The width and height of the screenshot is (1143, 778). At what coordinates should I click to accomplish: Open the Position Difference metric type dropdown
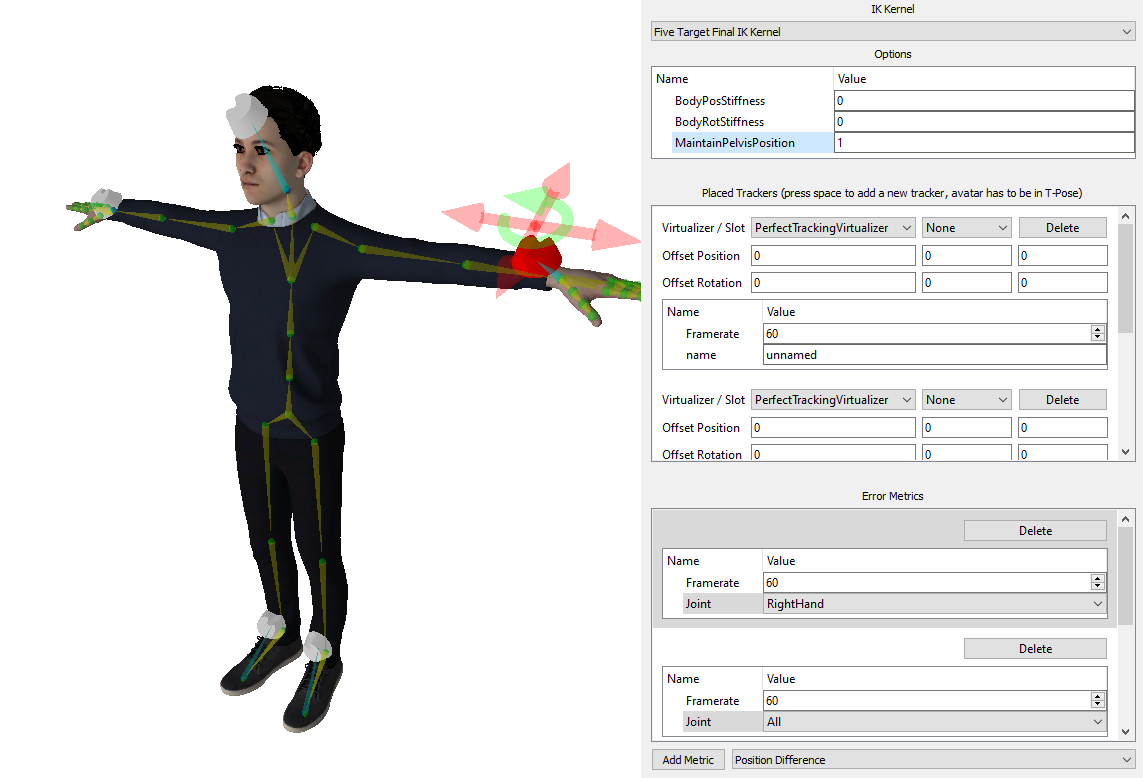coord(933,760)
